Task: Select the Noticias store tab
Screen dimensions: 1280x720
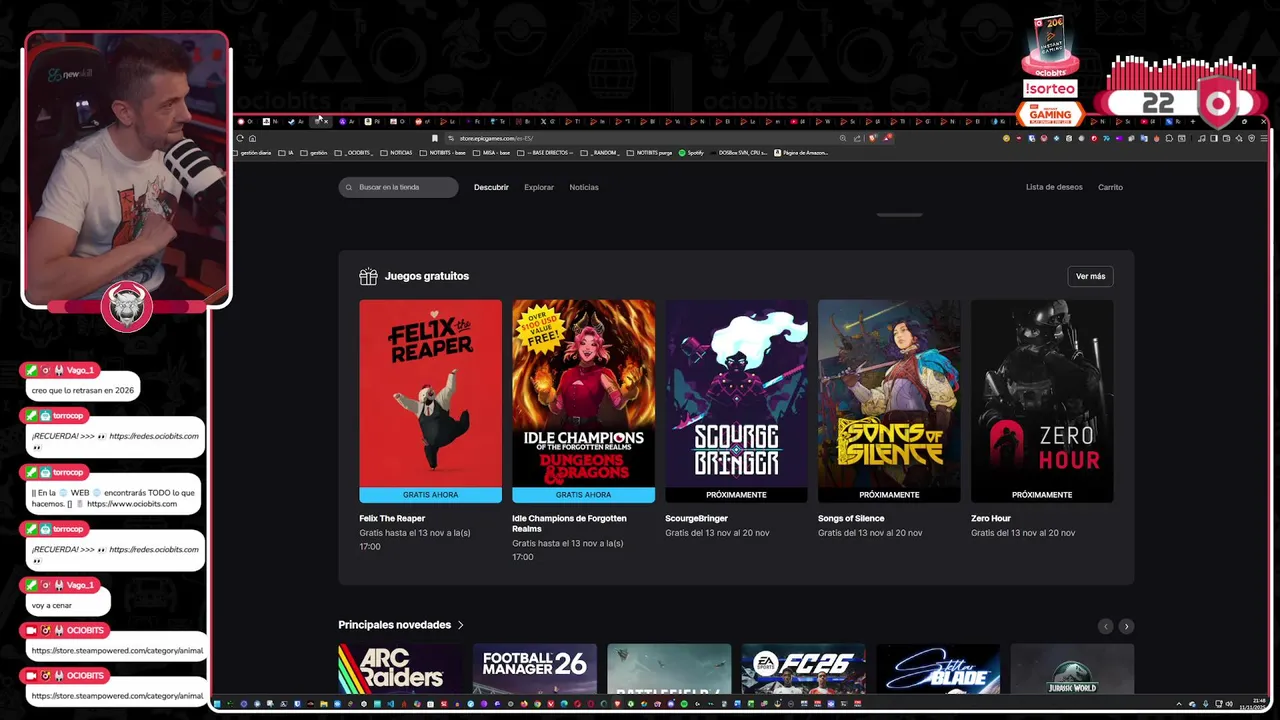Action: [x=584, y=187]
